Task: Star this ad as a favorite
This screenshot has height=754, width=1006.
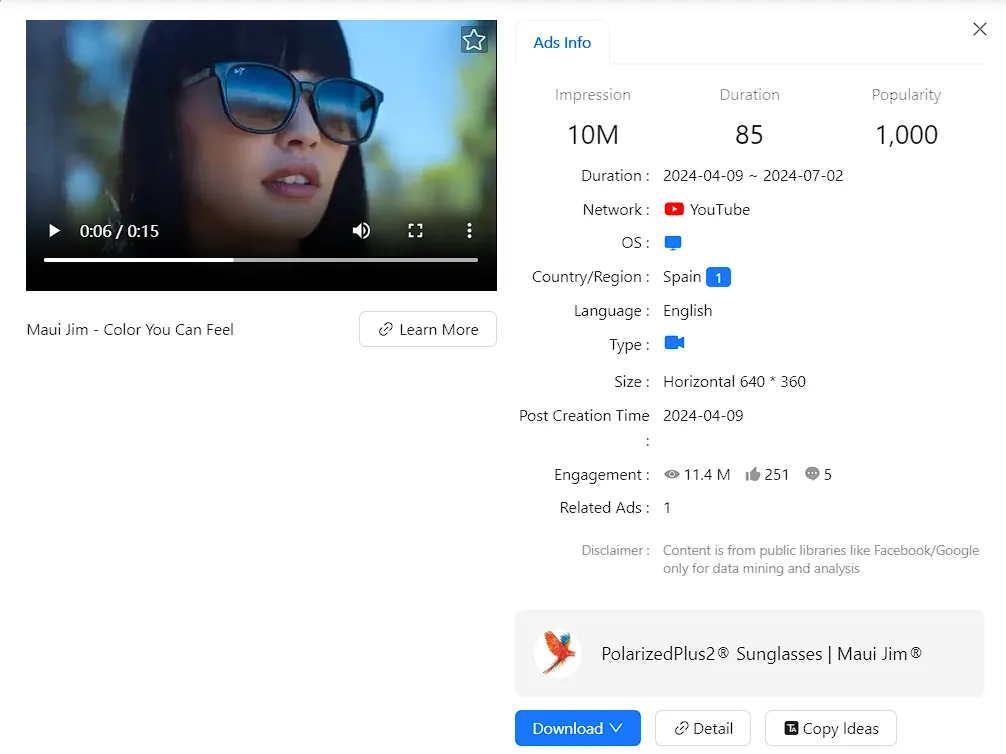Action: point(474,40)
